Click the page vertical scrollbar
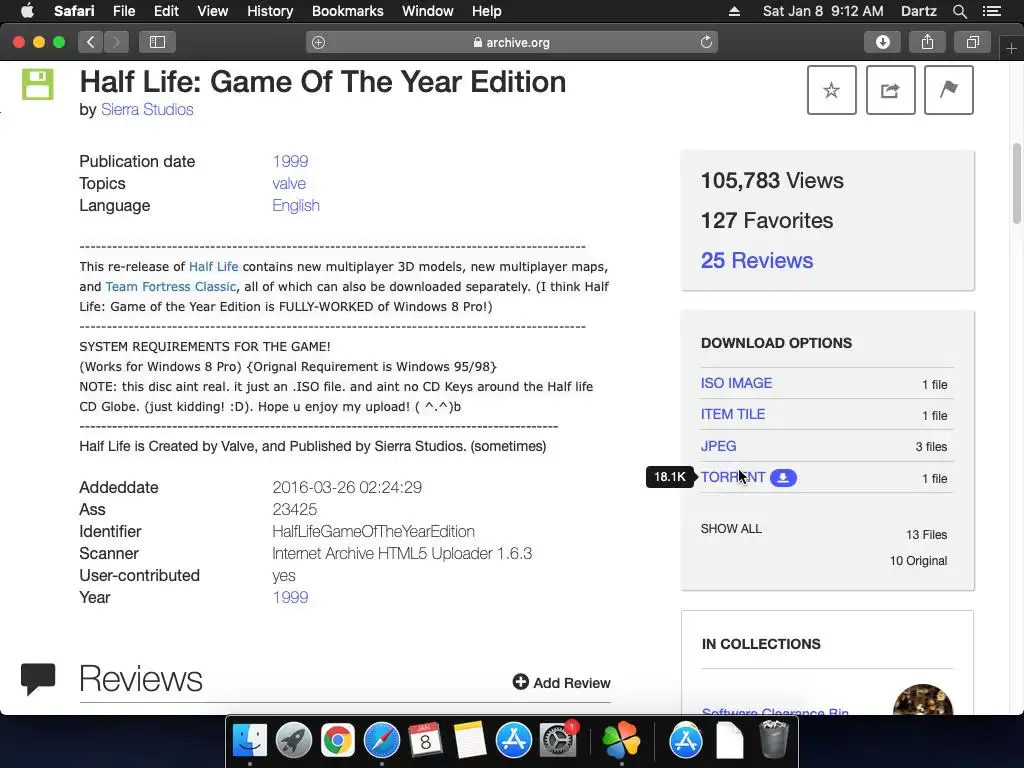Screen dimensions: 1024x768 [x=1017, y=184]
